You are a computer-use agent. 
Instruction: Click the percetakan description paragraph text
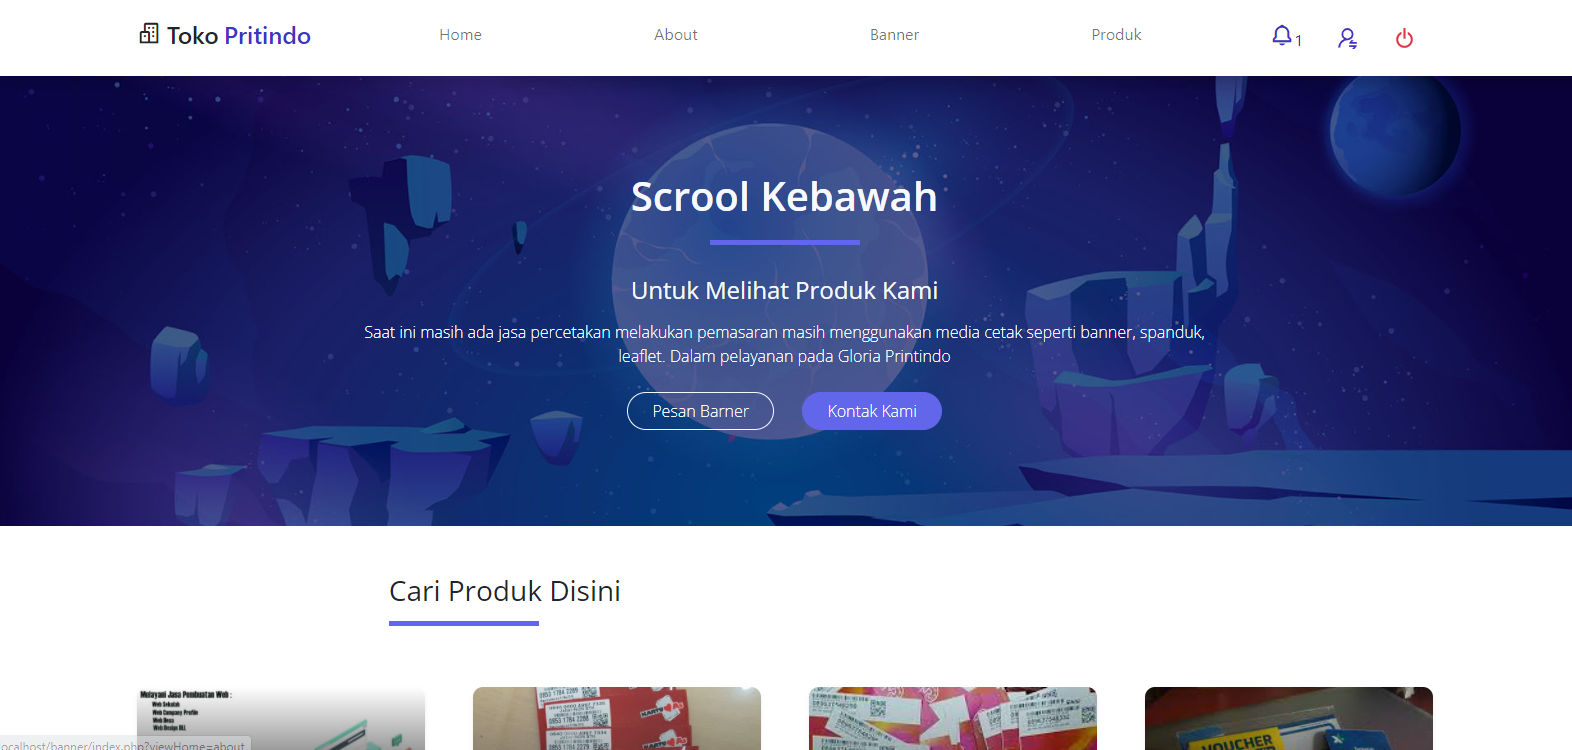click(784, 344)
